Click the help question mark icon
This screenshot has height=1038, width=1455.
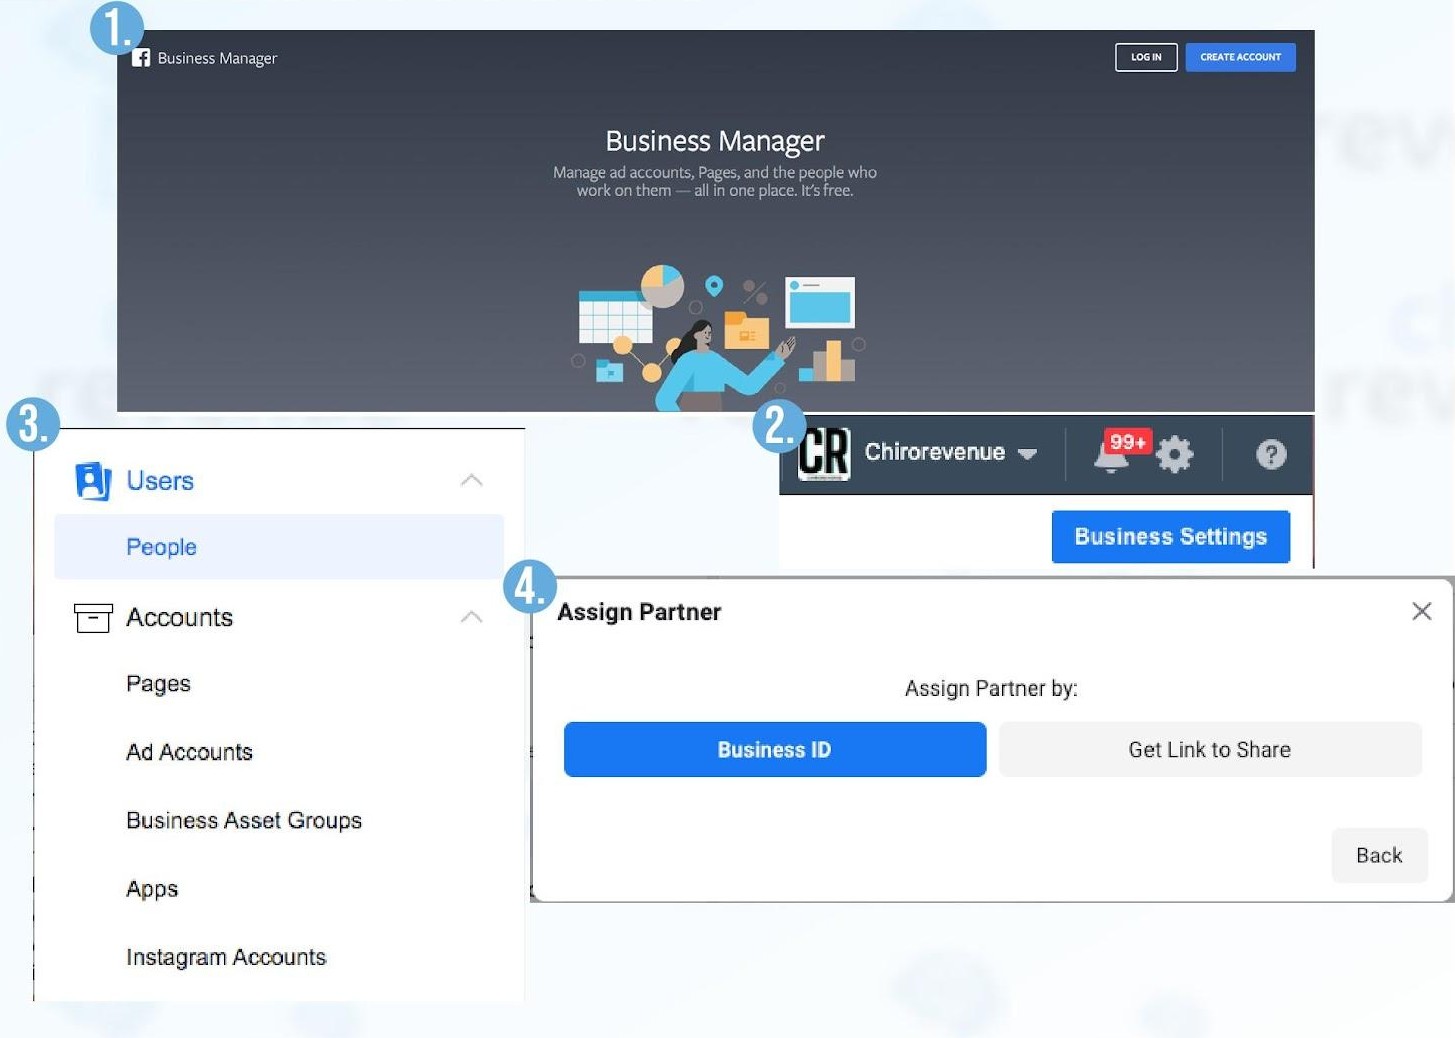1271,455
